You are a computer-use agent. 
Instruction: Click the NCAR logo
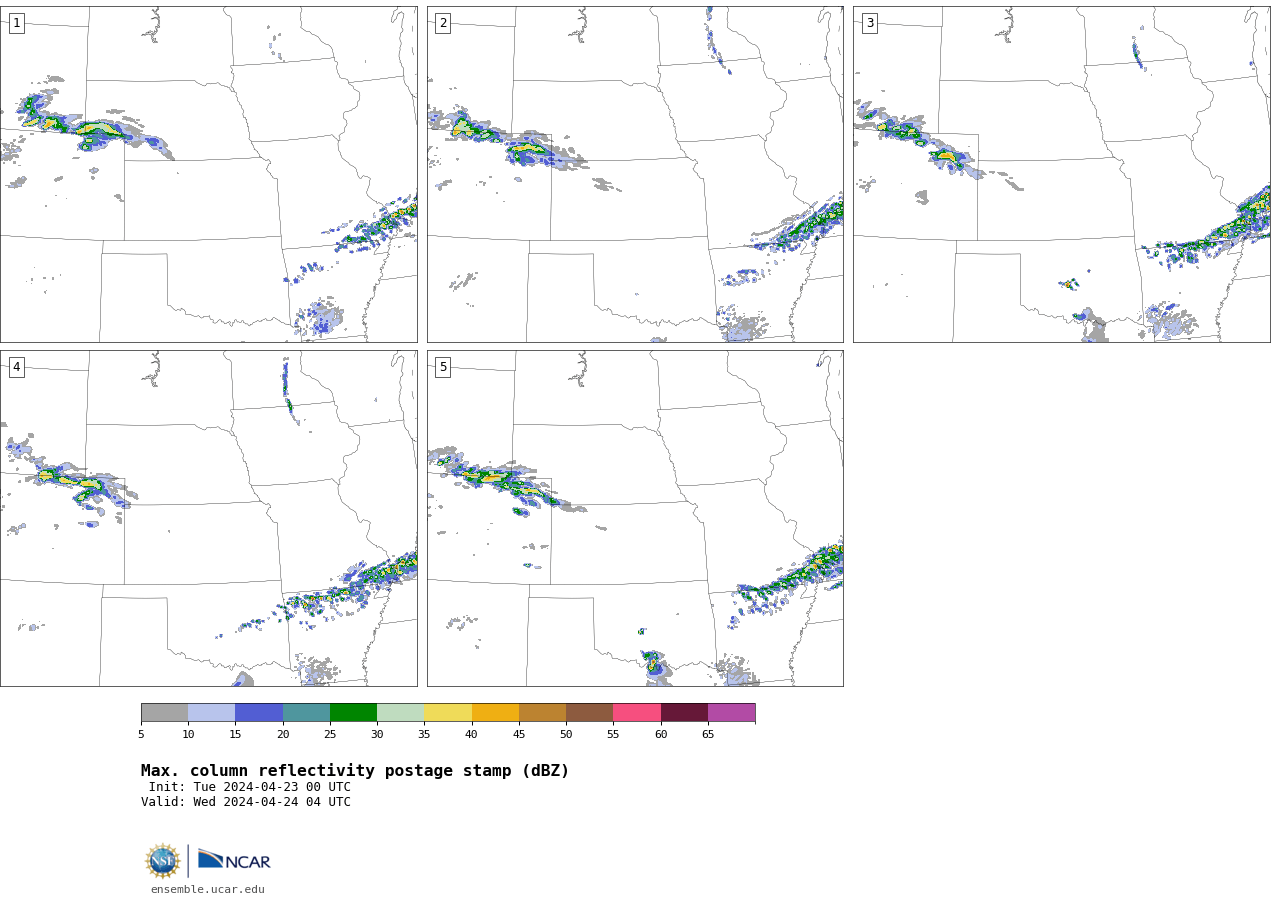click(x=234, y=860)
